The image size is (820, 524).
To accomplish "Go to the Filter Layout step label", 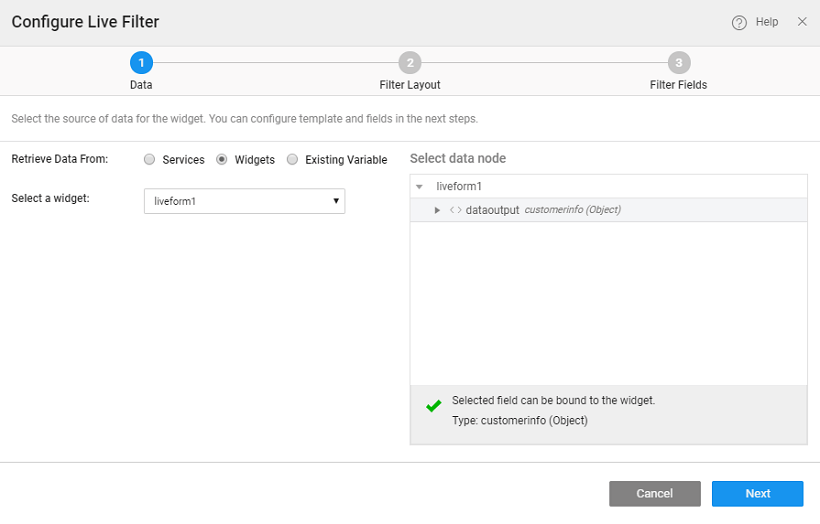I will click(409, 85).
